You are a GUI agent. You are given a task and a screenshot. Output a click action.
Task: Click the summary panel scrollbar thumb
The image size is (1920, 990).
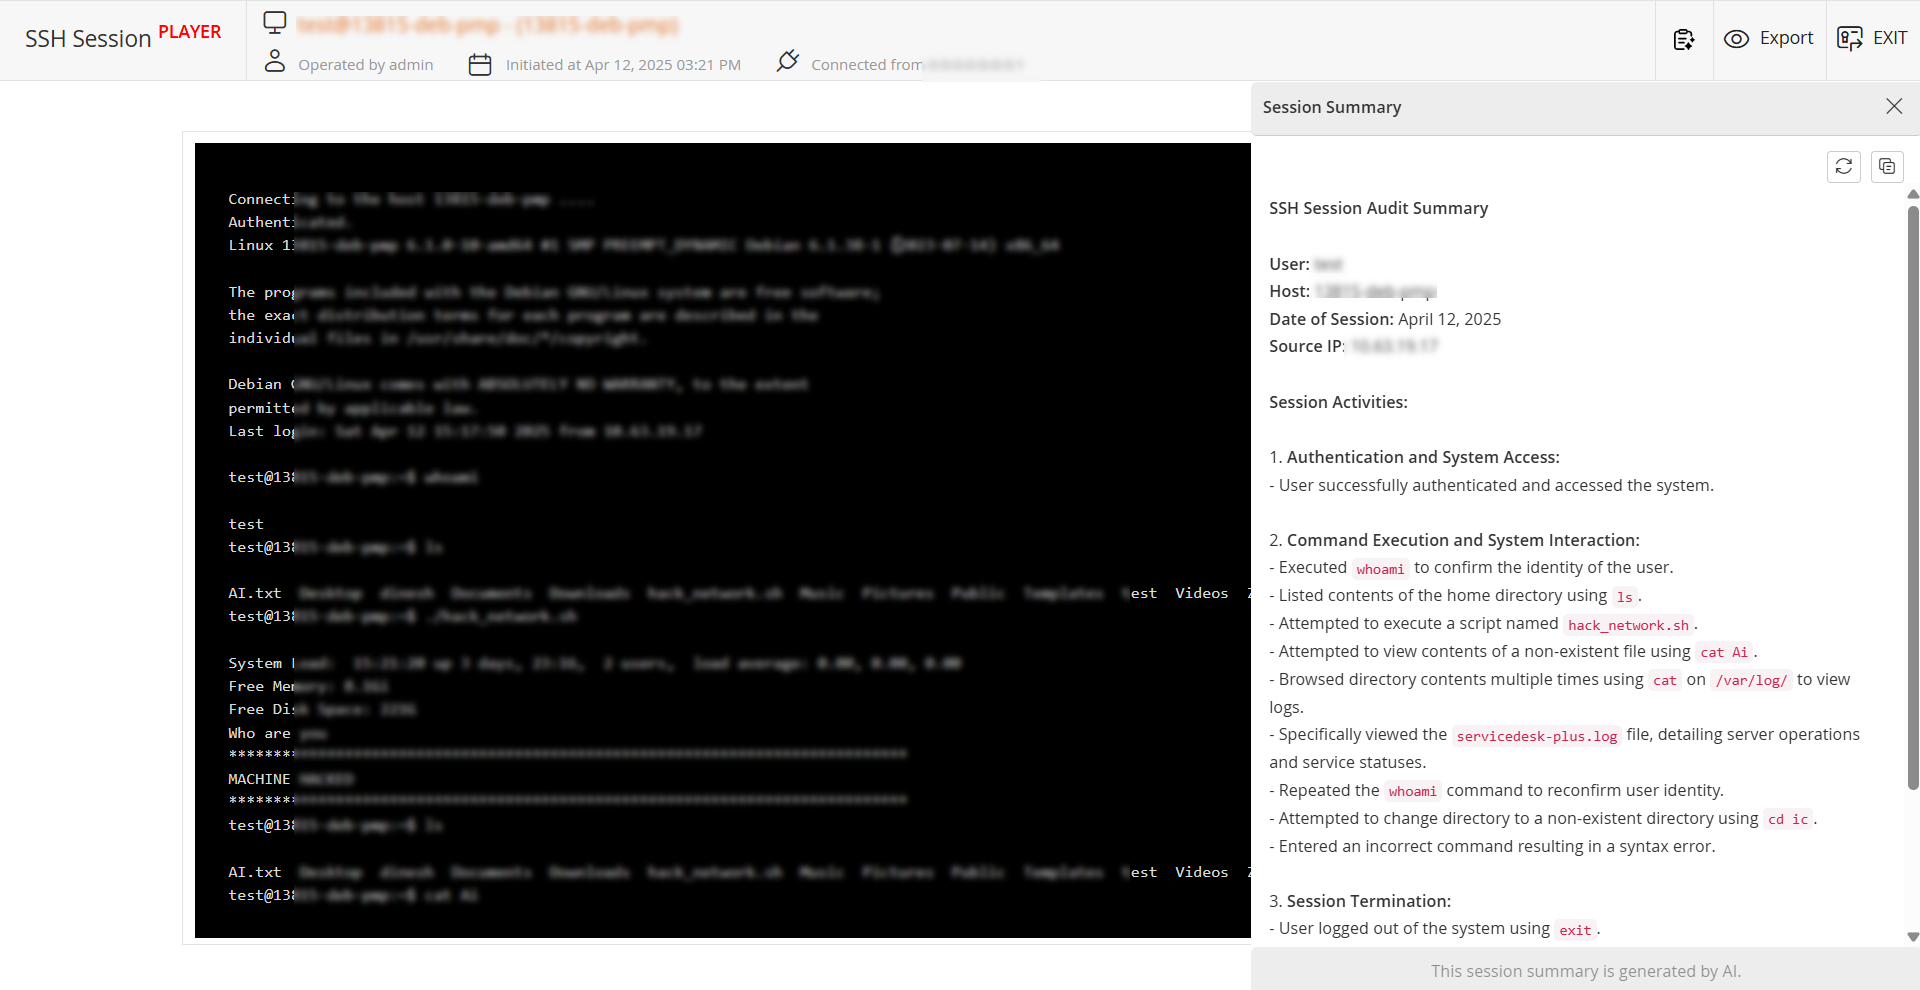[x=1913, y=497]
